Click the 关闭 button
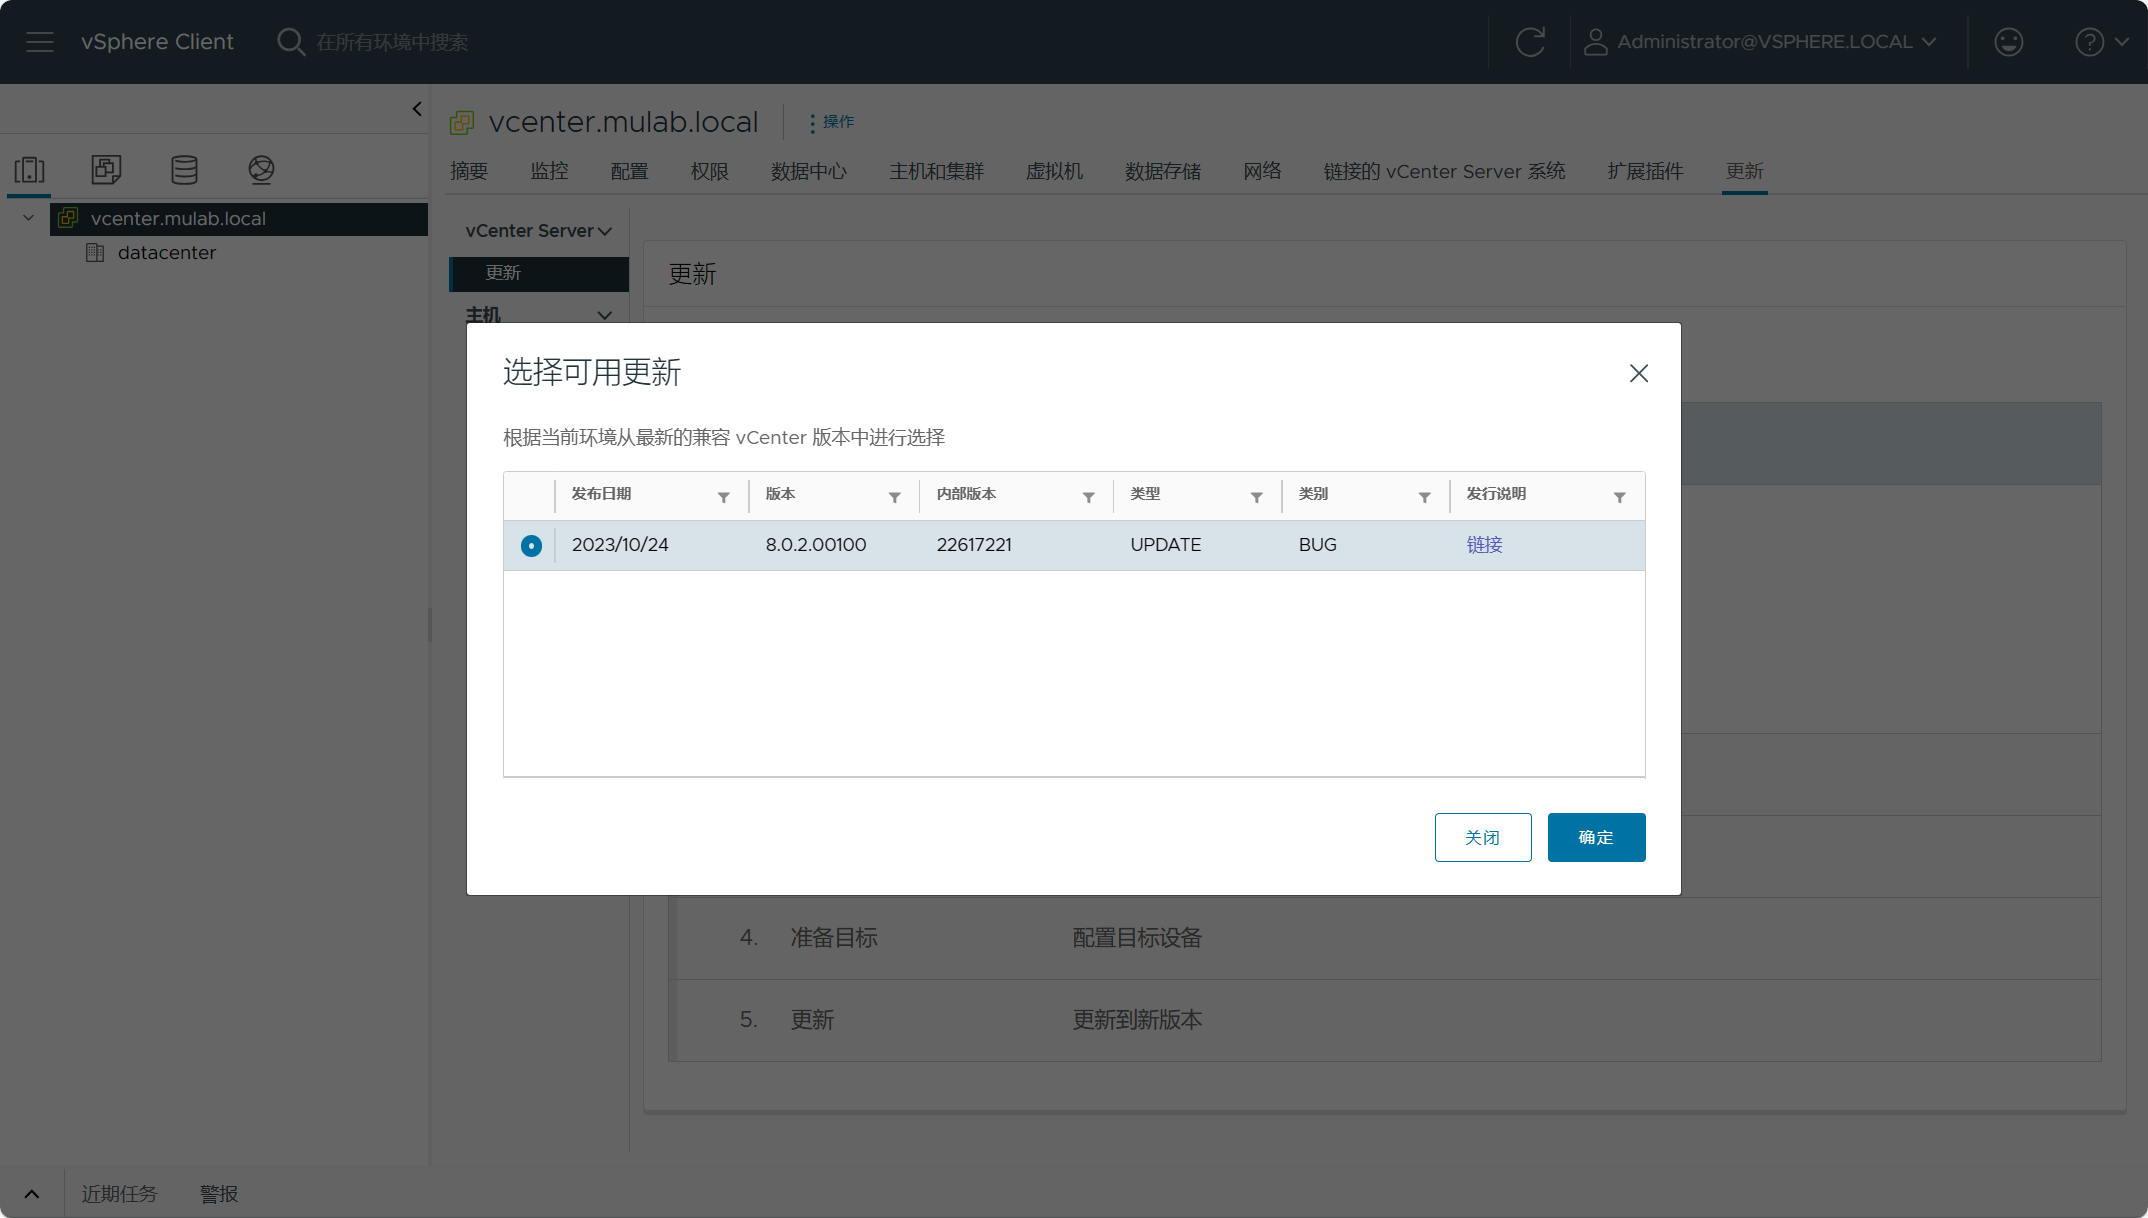2148x1218 pixels. tap(1483, 837)
